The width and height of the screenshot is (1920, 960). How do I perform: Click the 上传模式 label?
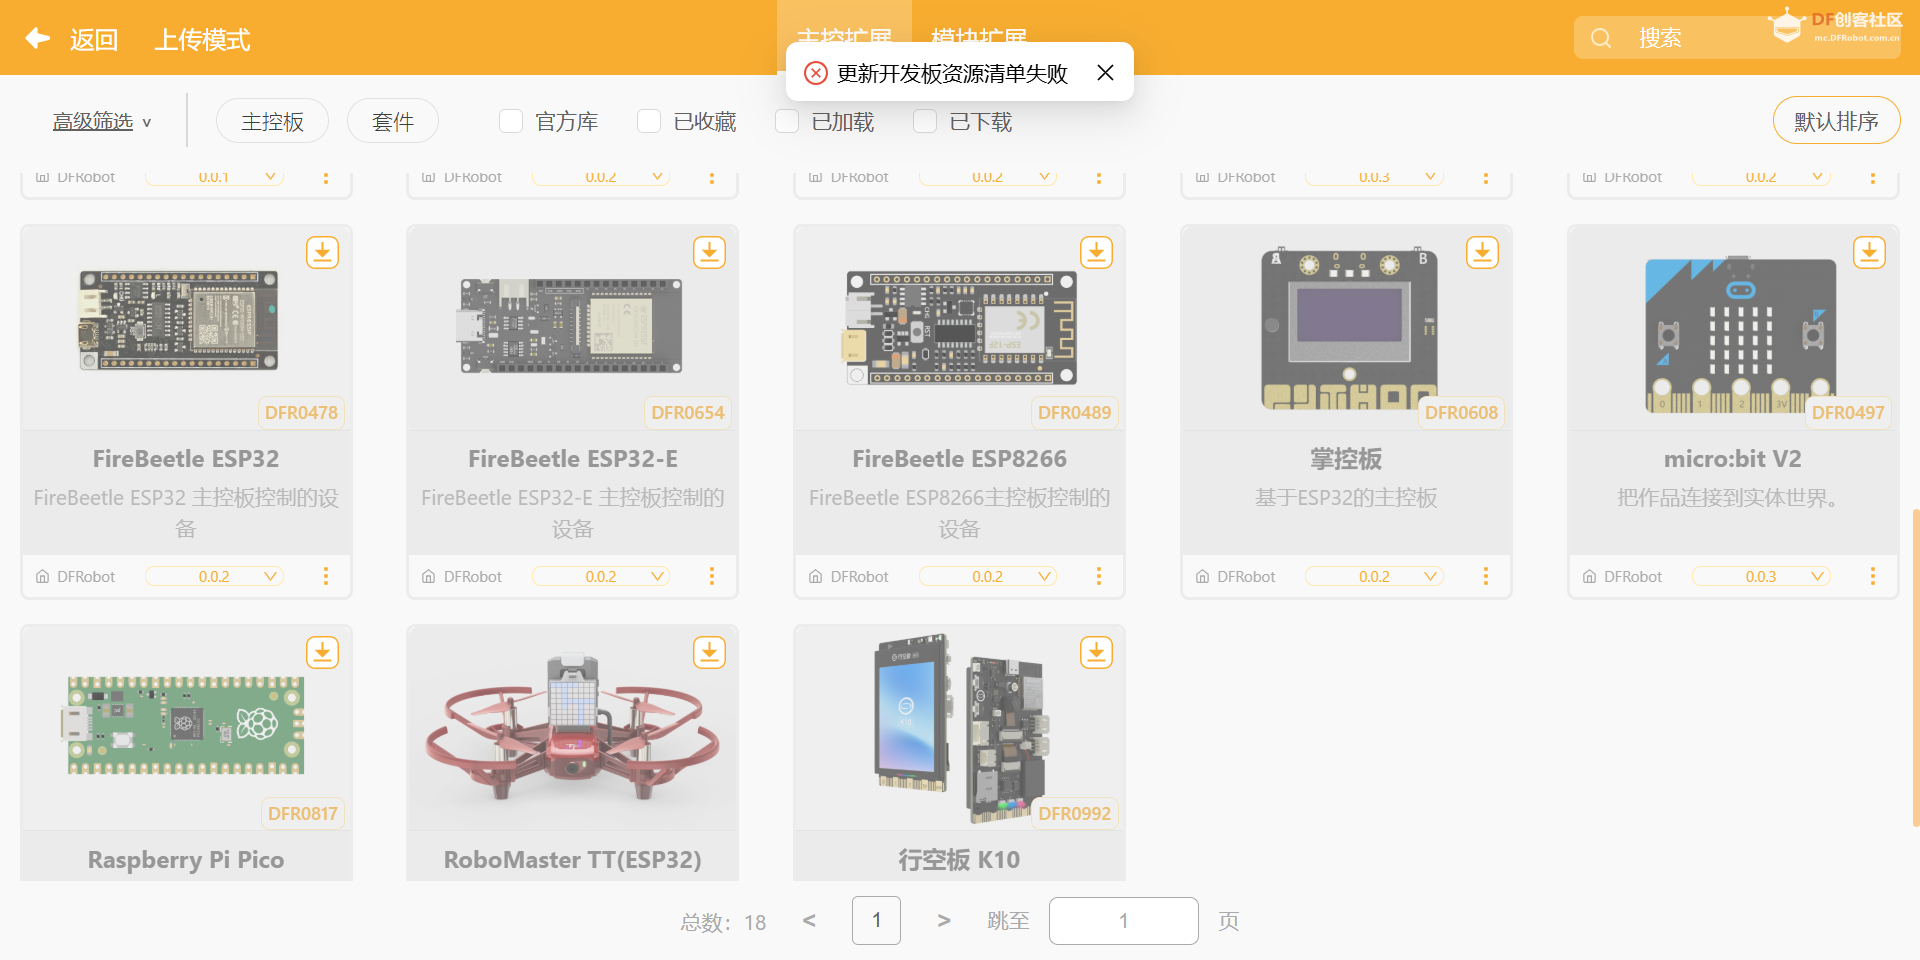pos(202,39)
